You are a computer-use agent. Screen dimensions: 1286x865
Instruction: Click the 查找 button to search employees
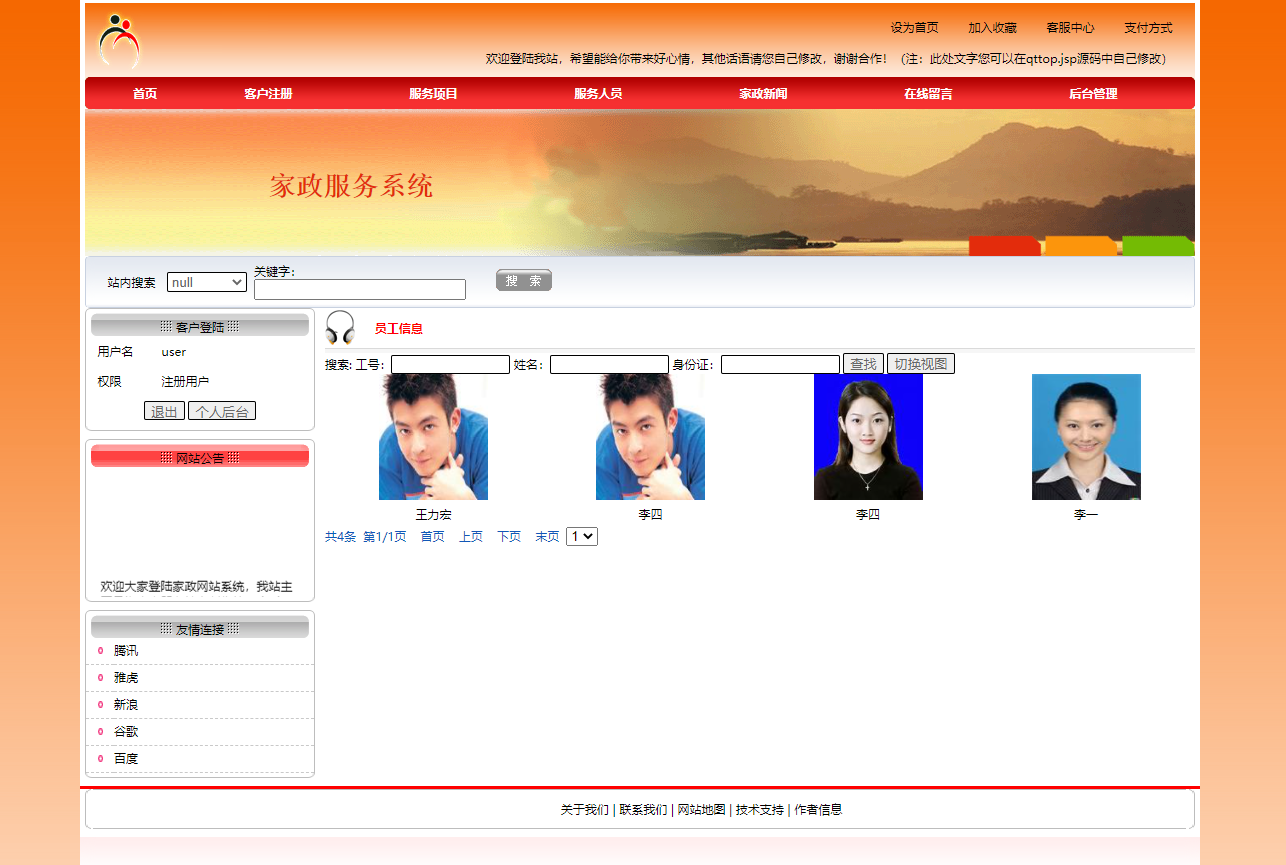coord(862,363)
